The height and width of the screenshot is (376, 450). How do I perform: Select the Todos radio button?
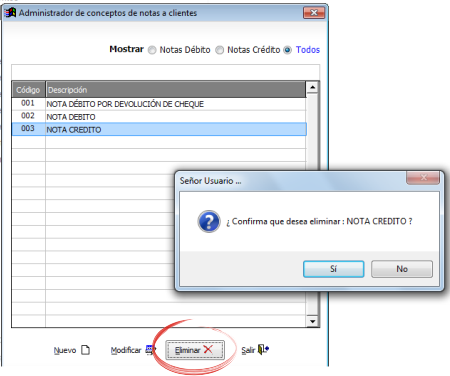(287, 50)
